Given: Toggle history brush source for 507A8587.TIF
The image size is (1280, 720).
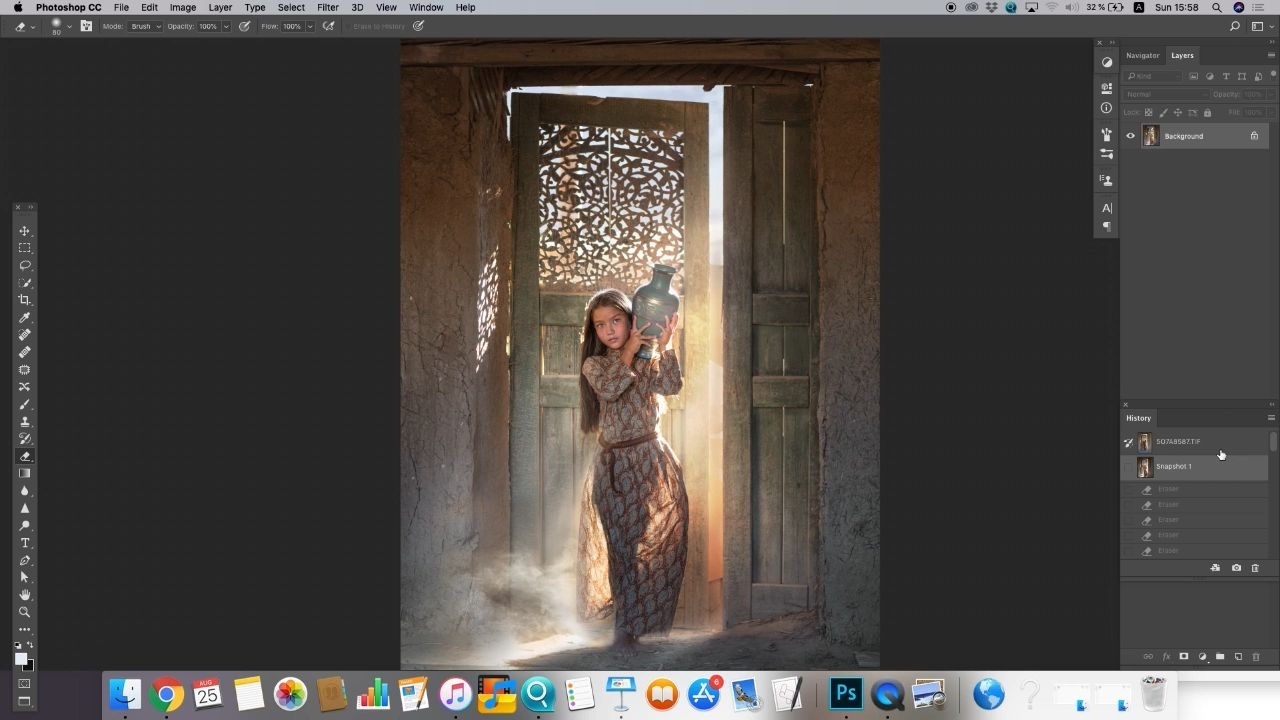Looking at the screenshot, I should pos(1129,442).
